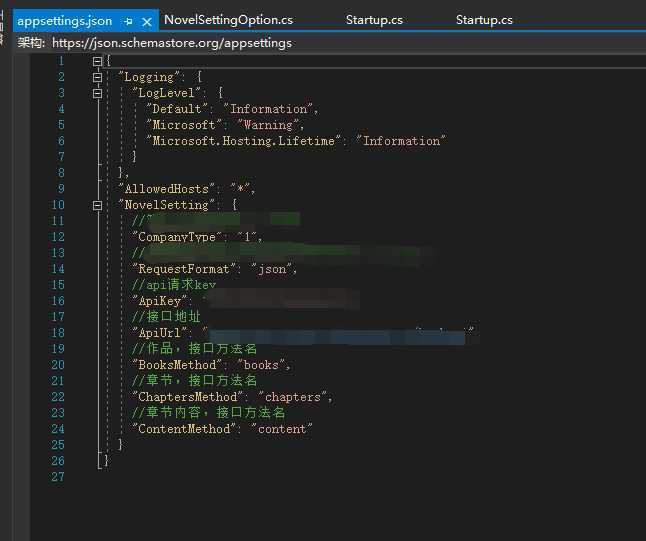646x541 pixels.
Task: Collapse the Logging section
Action: 97,77
